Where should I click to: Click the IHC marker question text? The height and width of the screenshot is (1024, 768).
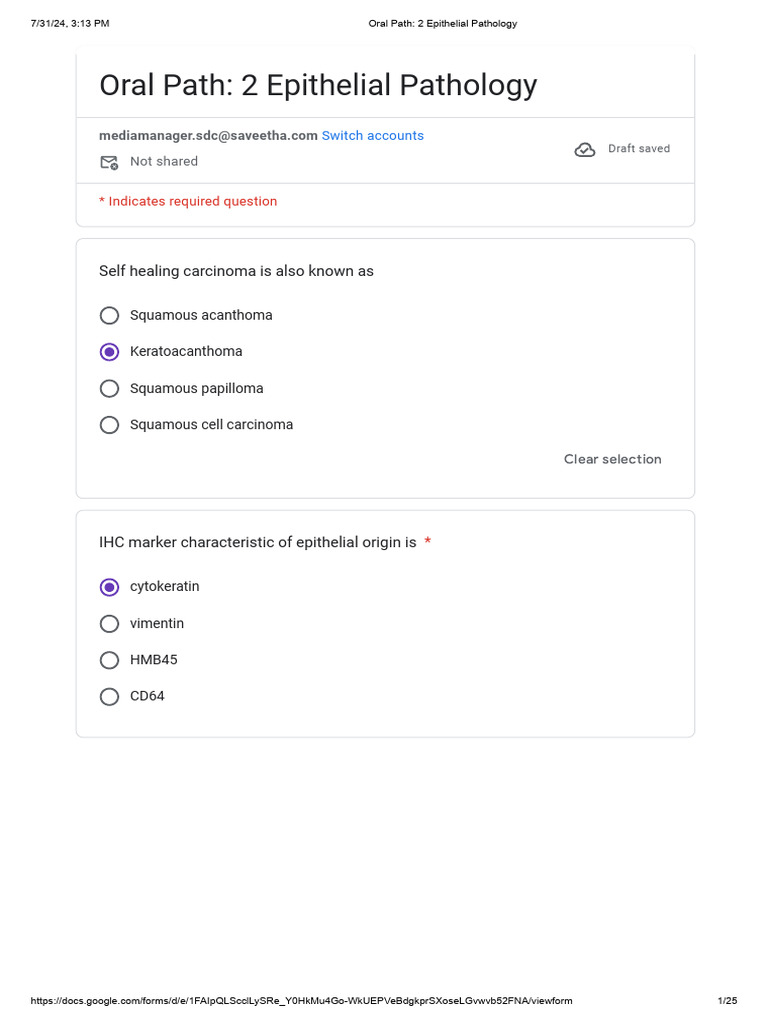tap(257, 542)
